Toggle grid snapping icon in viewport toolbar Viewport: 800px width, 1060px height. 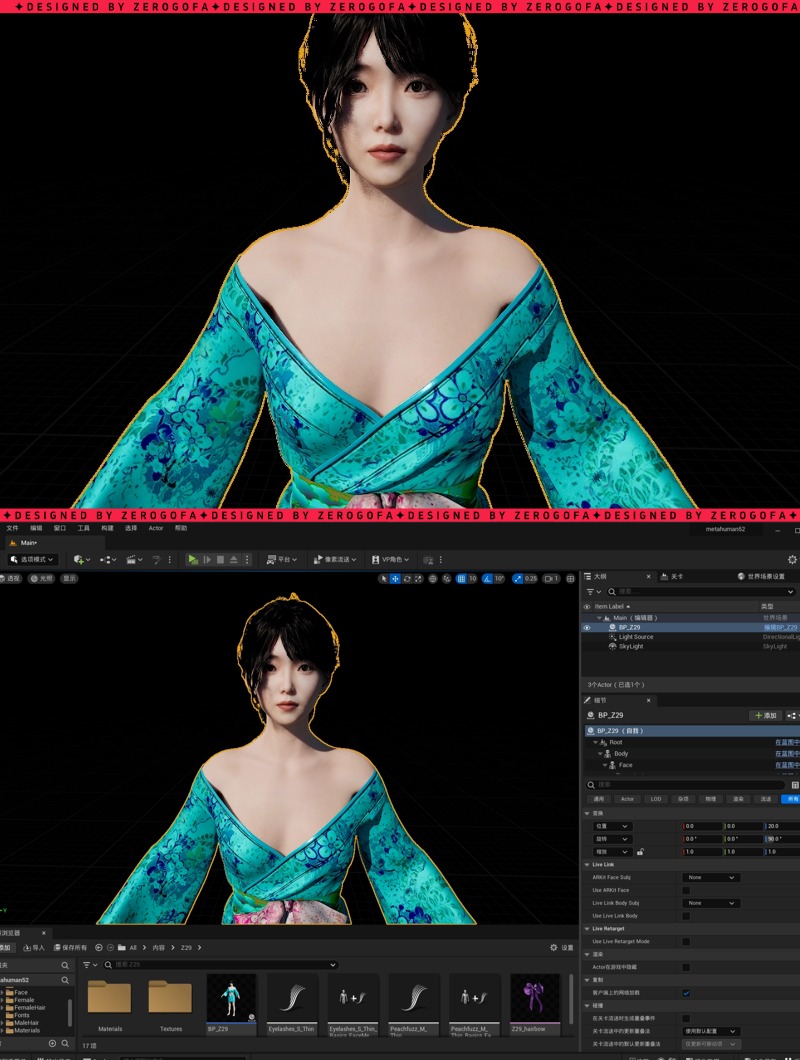pos(460,579)
